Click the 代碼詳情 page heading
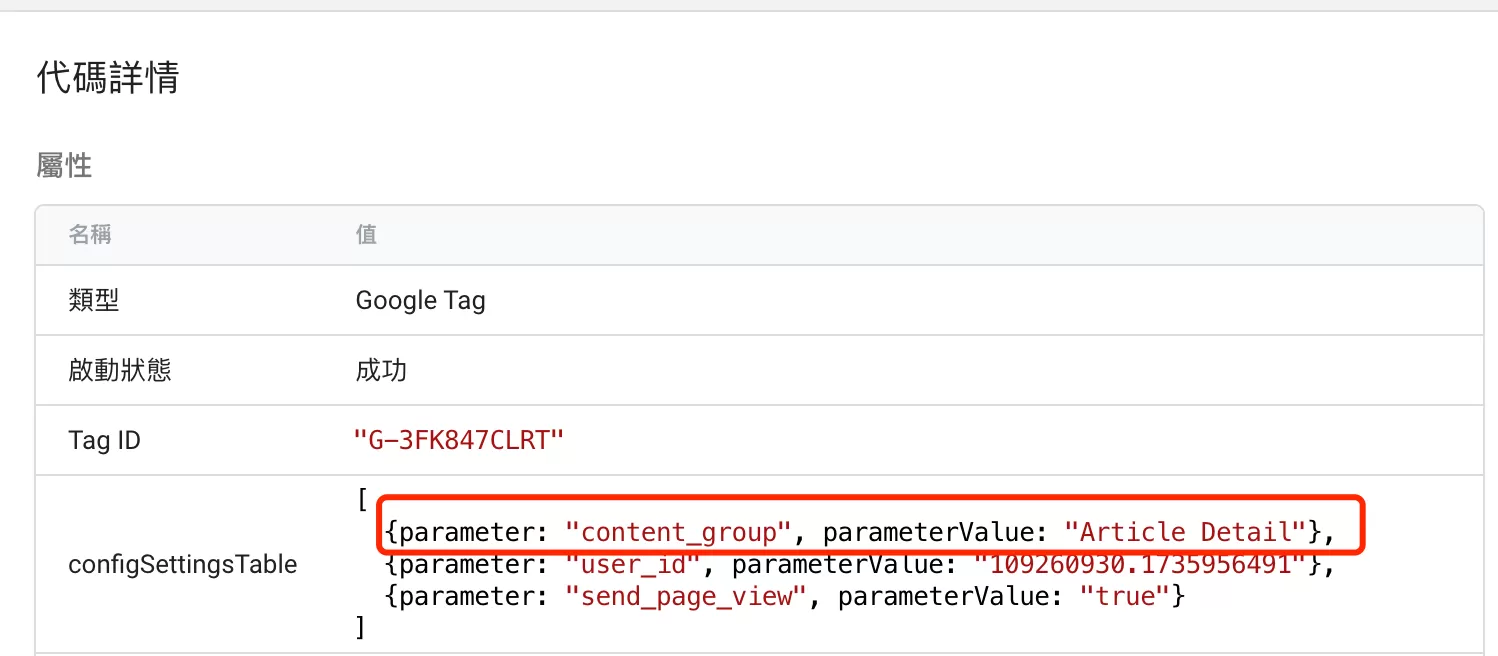Screen dimensions: 1498x656 tap(108, 77)
